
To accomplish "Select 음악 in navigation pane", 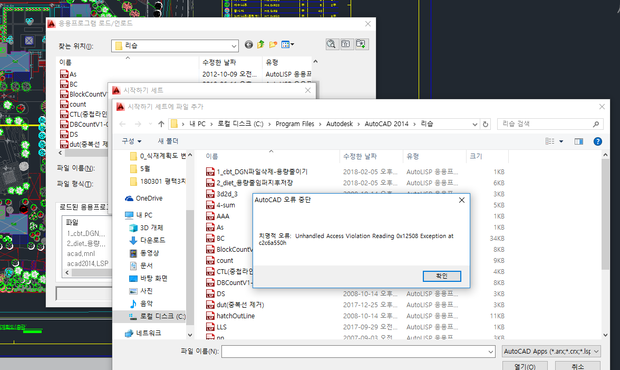I will click(x=141, y=304).
